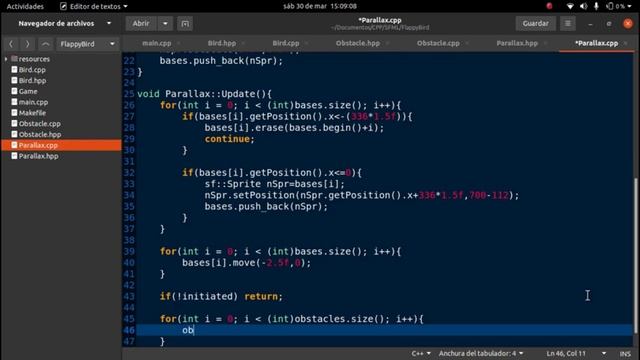Switch to the Obstacle.cpp tab
640x360 pixels.
(x=438, y=43)
